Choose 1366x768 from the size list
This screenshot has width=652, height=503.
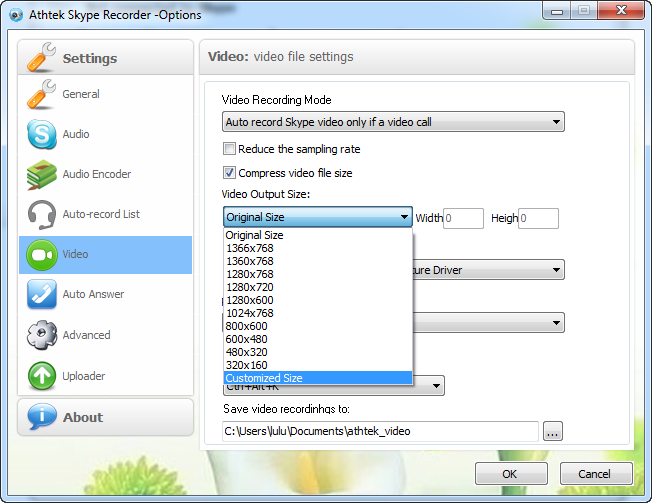[x=318, y=248]
